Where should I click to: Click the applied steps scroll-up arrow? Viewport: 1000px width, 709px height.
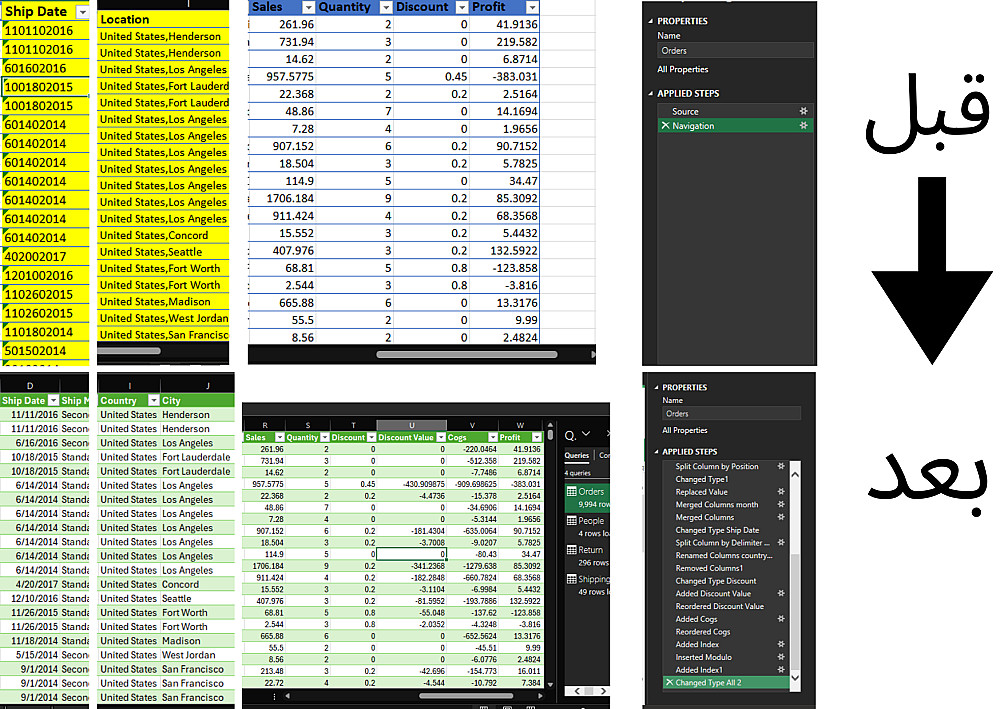point(795,474)
